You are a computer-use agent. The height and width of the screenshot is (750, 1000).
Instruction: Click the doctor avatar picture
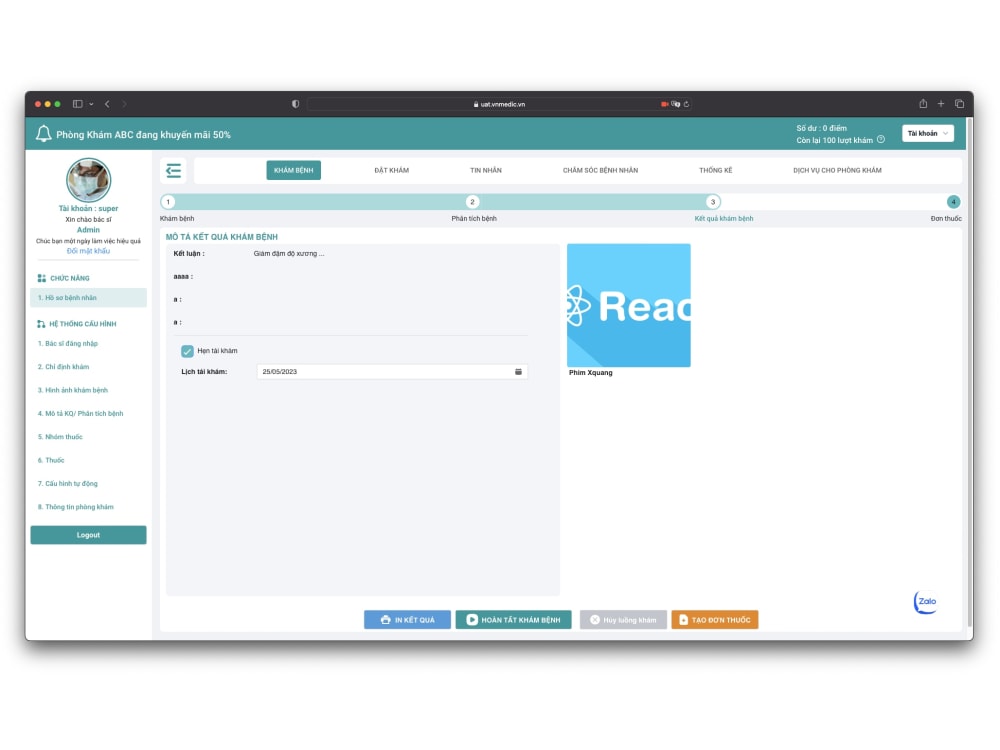point(89,180)
